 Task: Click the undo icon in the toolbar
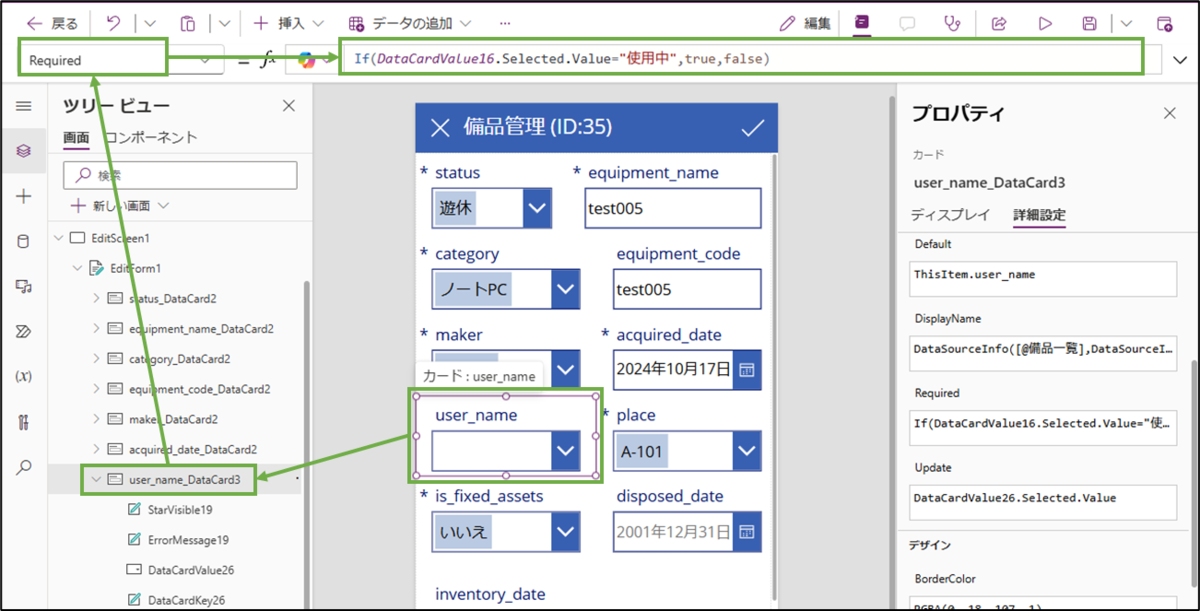pos(113,23)
